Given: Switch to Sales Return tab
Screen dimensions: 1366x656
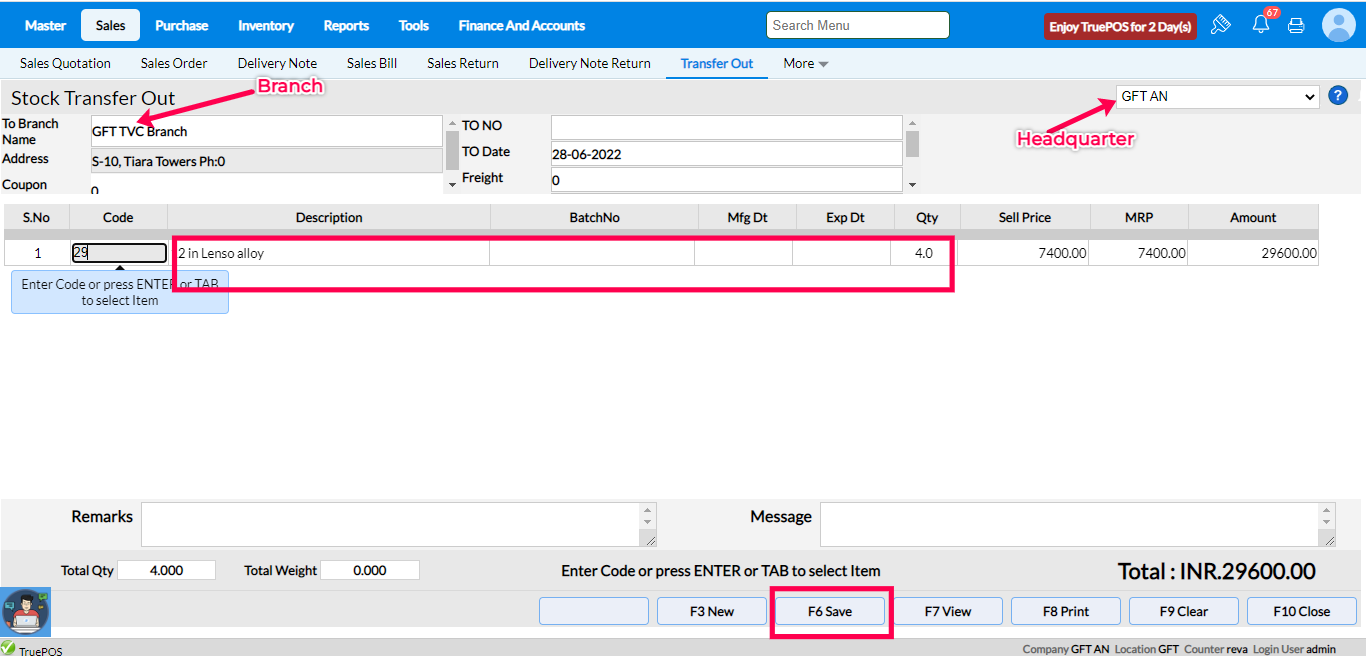Looking at the screenshot, I should coord(463,63).
